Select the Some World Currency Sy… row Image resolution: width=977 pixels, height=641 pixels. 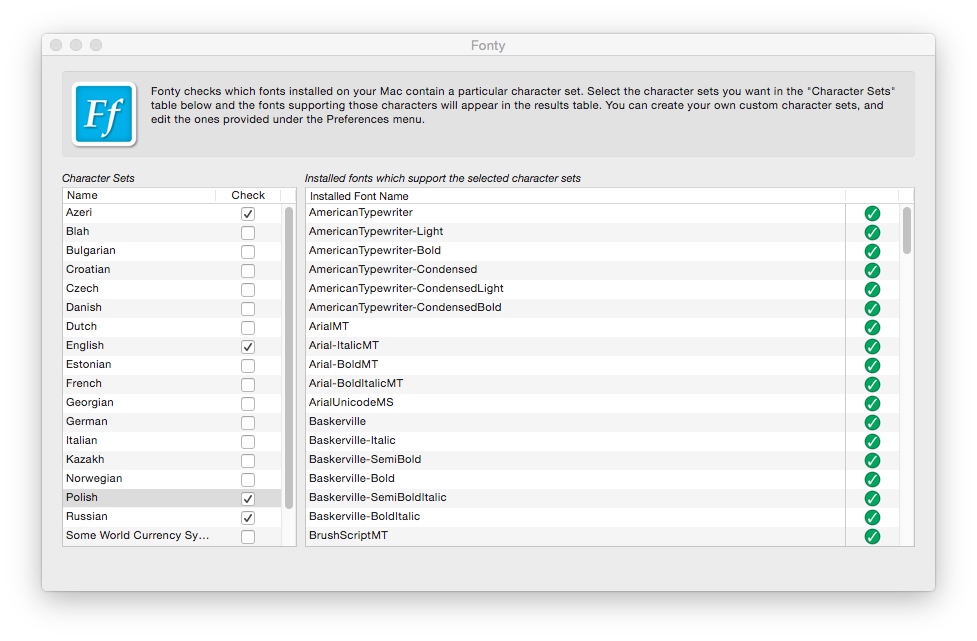tap(172, 536)
